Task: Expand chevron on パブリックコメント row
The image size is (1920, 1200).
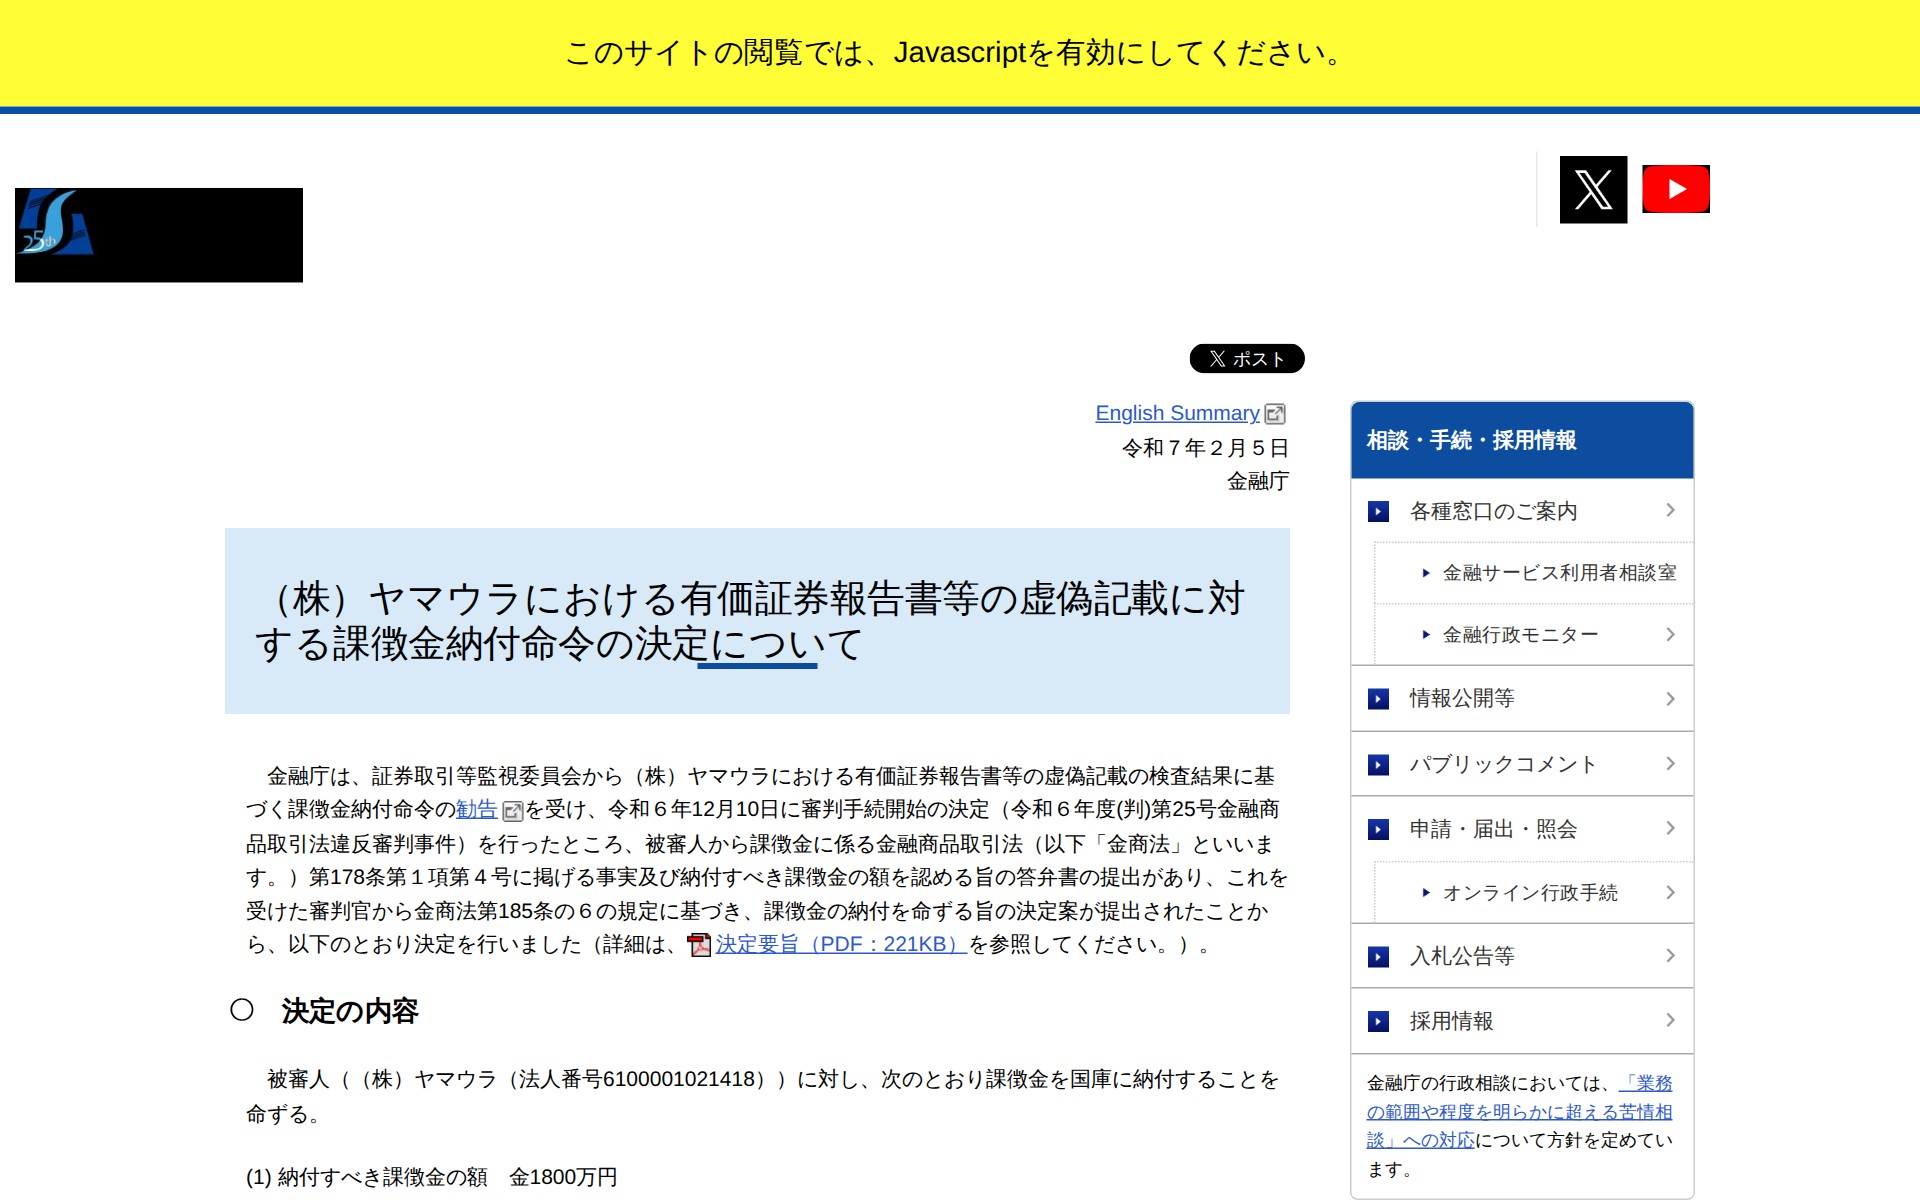Action: (1670, 764)
